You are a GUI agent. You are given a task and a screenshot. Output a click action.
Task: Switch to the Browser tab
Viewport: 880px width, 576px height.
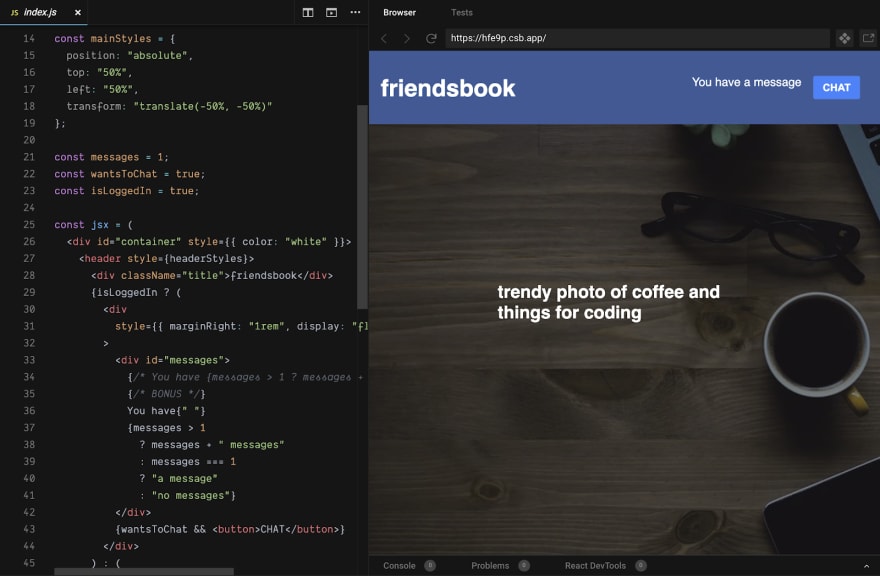click(x=399, y=12)
